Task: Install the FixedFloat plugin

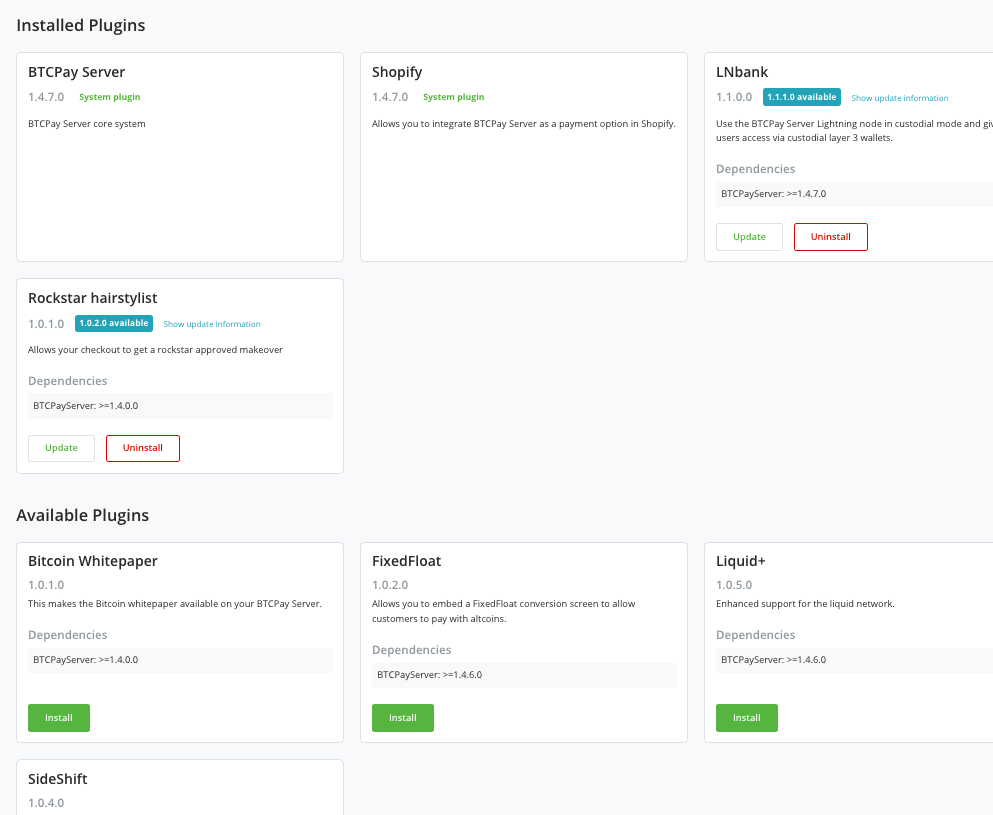Action: (403, 717)
